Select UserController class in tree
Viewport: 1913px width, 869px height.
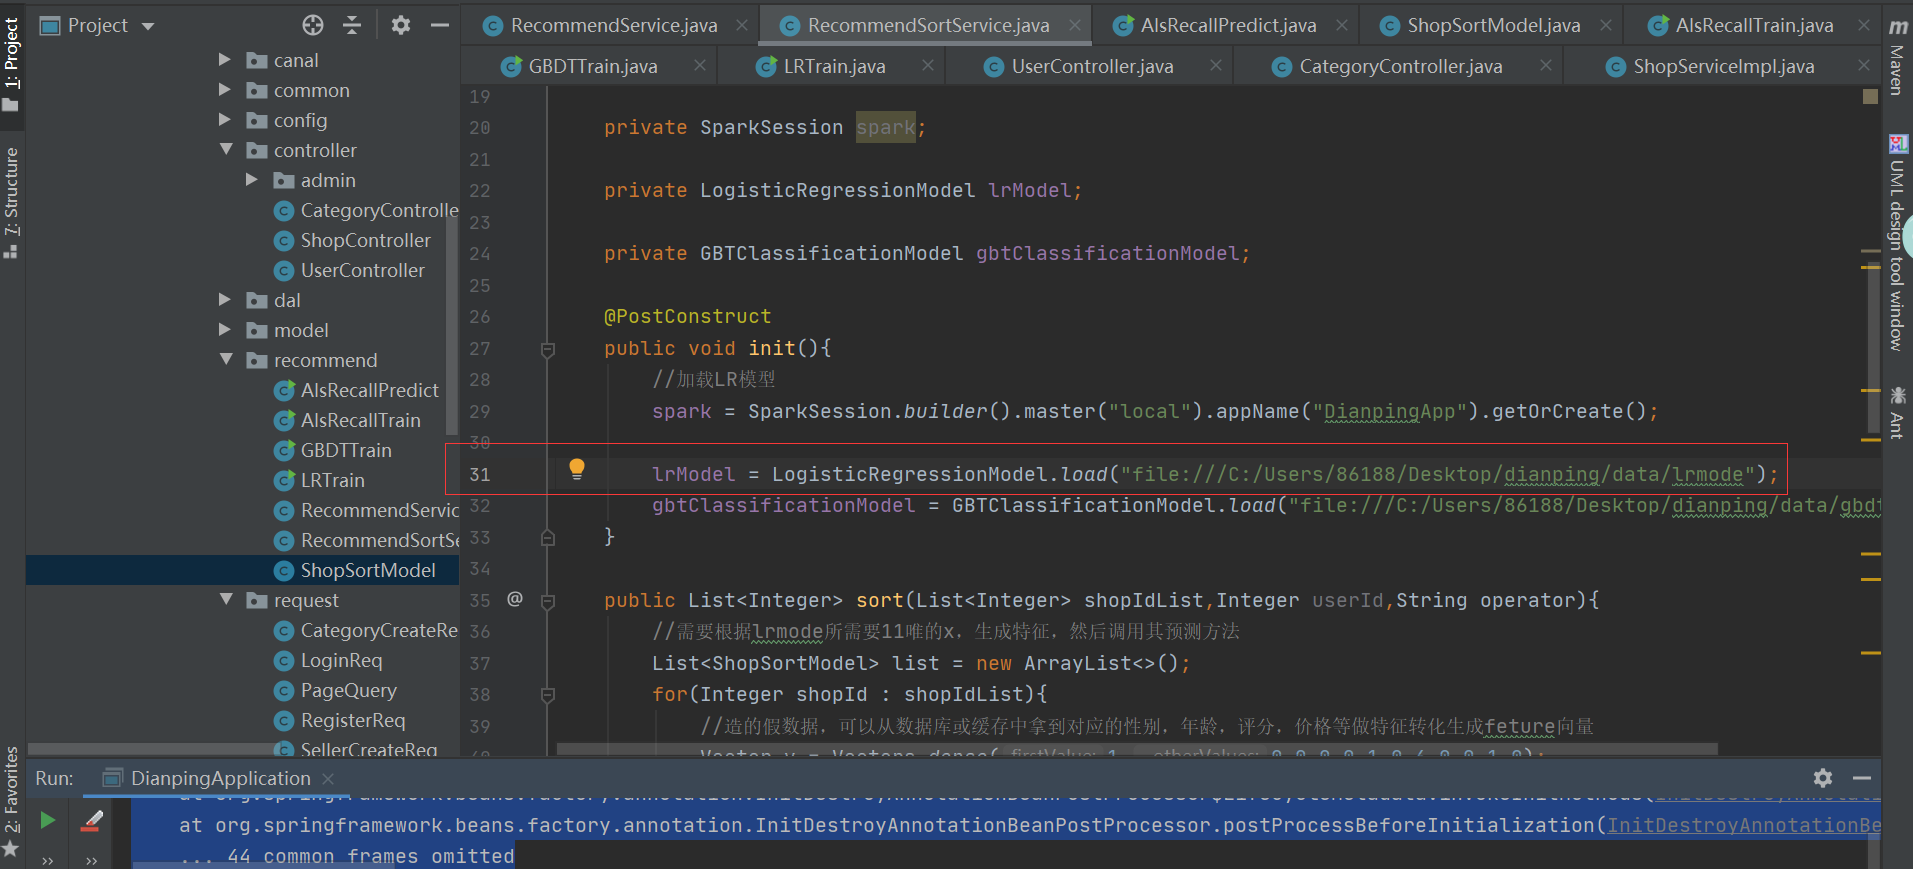[x=362, y=270]
